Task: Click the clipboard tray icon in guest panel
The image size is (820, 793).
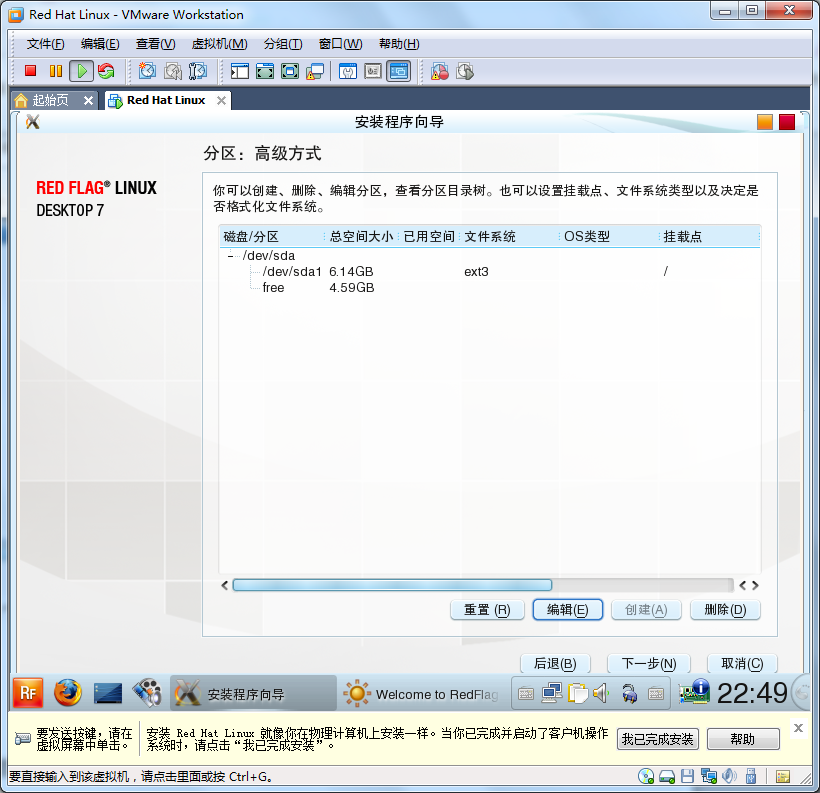Action: [577, 694]
